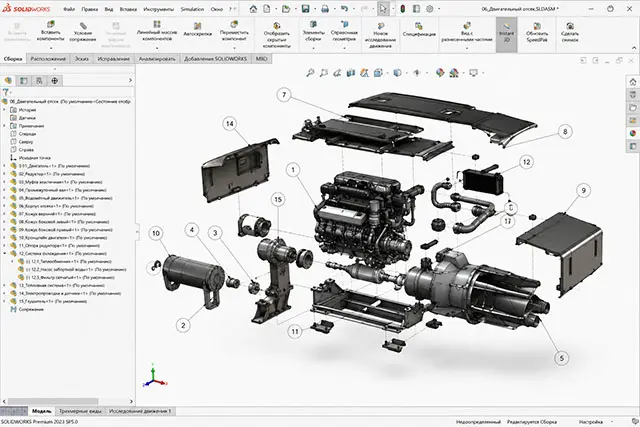Open the Bill of Materials (Спецификация) tool
Screen dimensions: 640x427
click(x=419, y=30)
